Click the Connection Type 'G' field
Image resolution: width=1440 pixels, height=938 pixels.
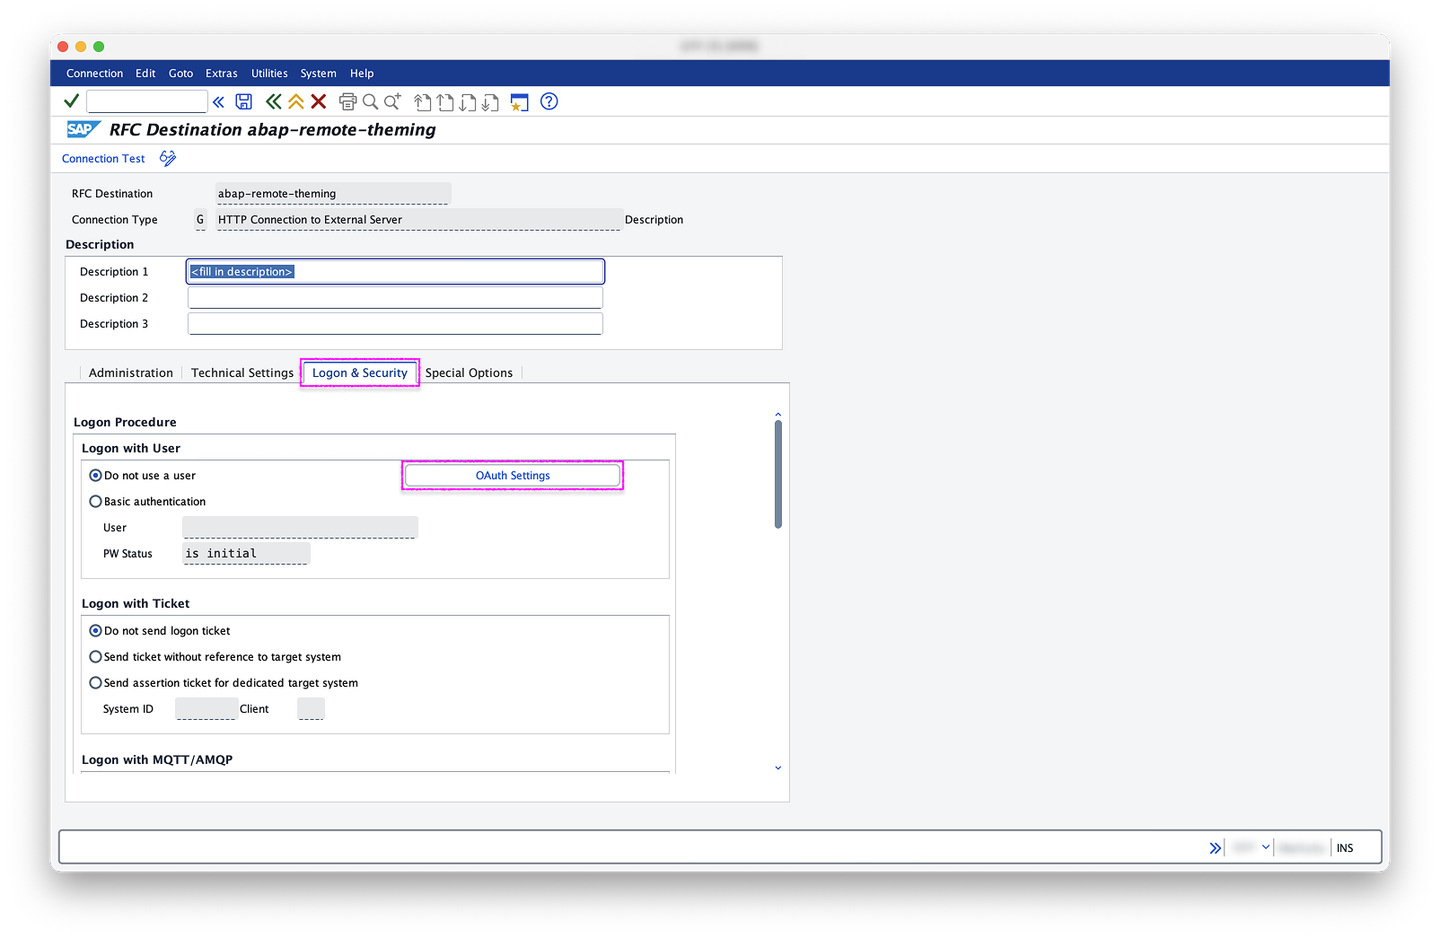click(200, 220)
